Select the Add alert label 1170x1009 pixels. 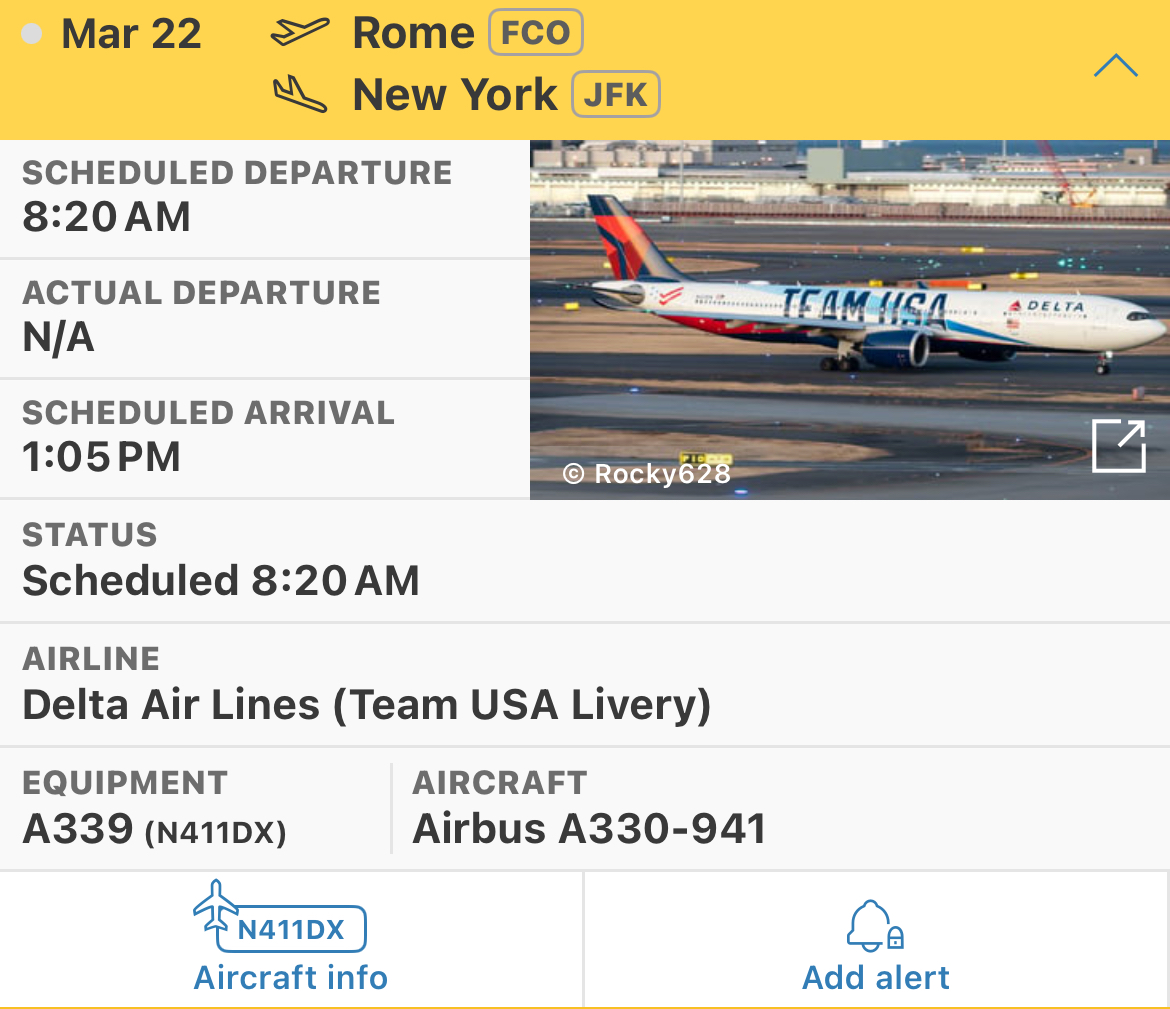pyautogui.click(x=875, y=978)
